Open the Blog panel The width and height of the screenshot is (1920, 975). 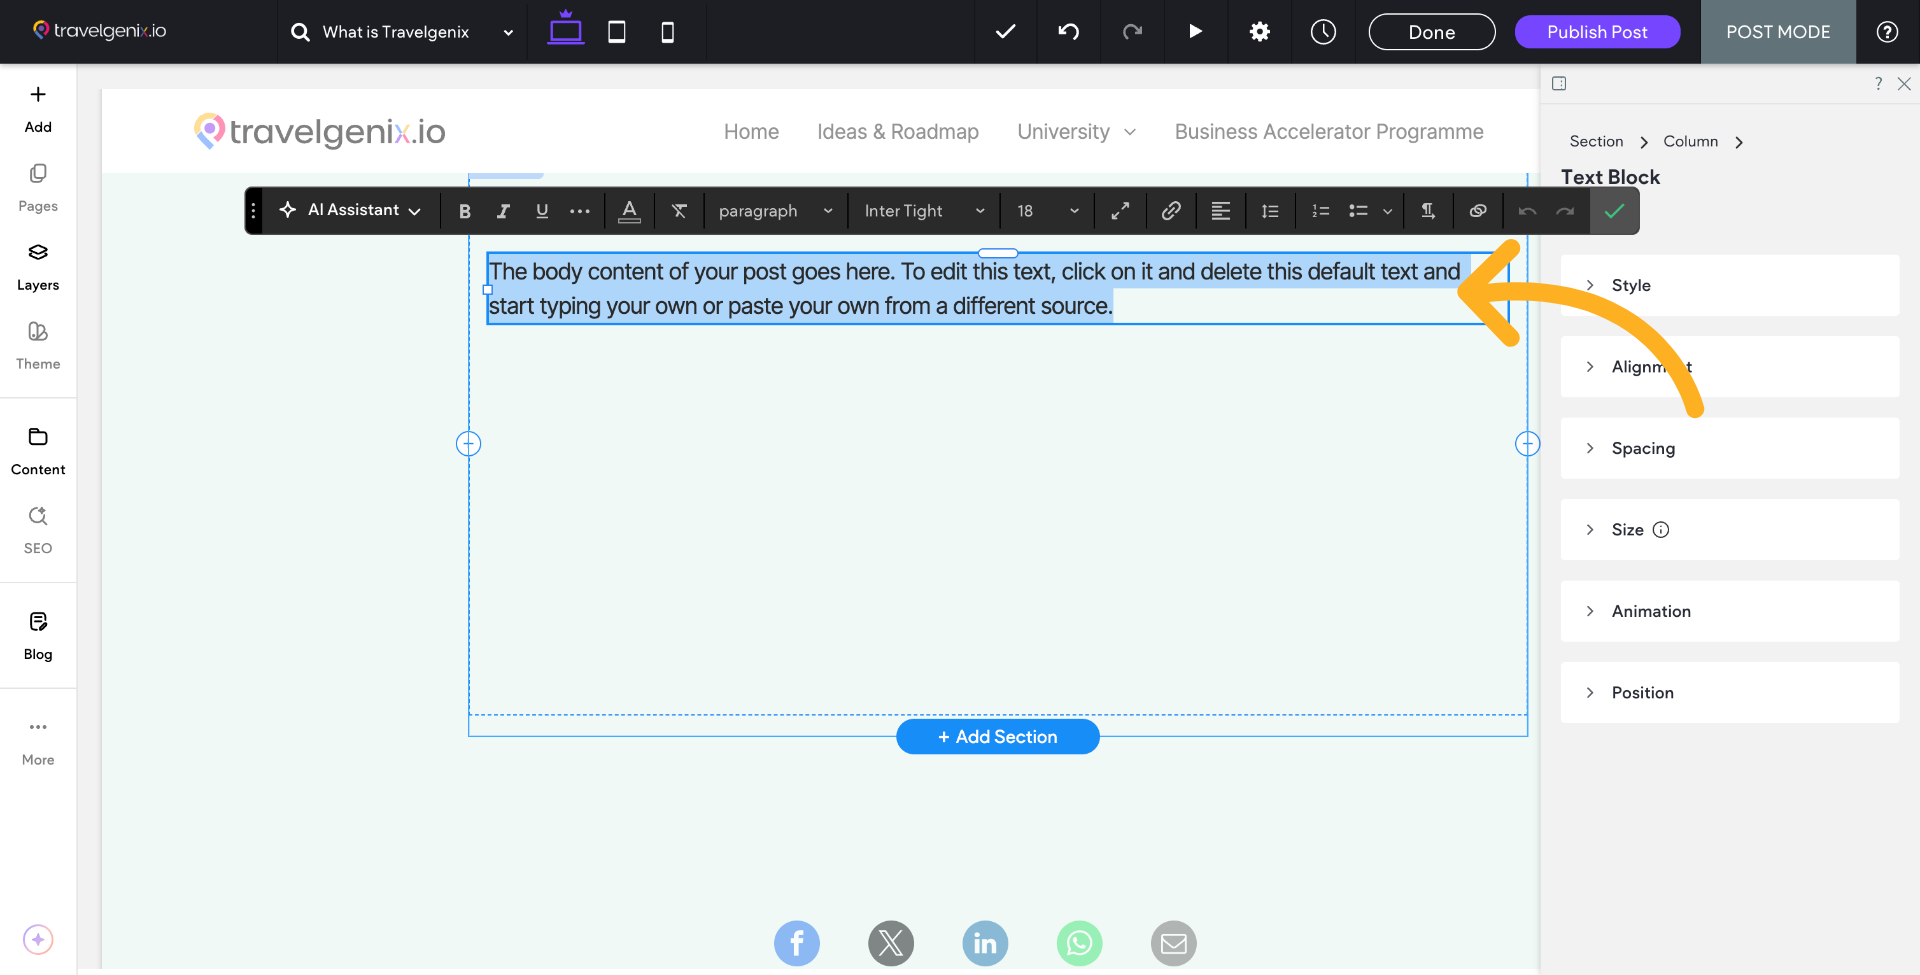tap(37, 634)
